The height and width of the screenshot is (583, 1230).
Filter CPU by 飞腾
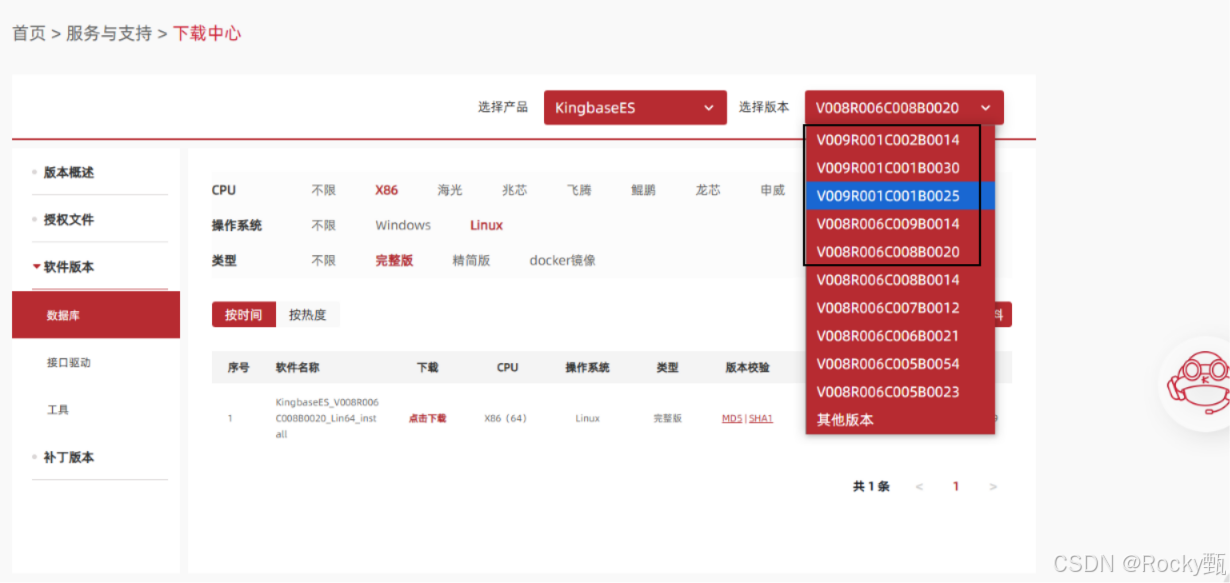click(x=579, y=190)
